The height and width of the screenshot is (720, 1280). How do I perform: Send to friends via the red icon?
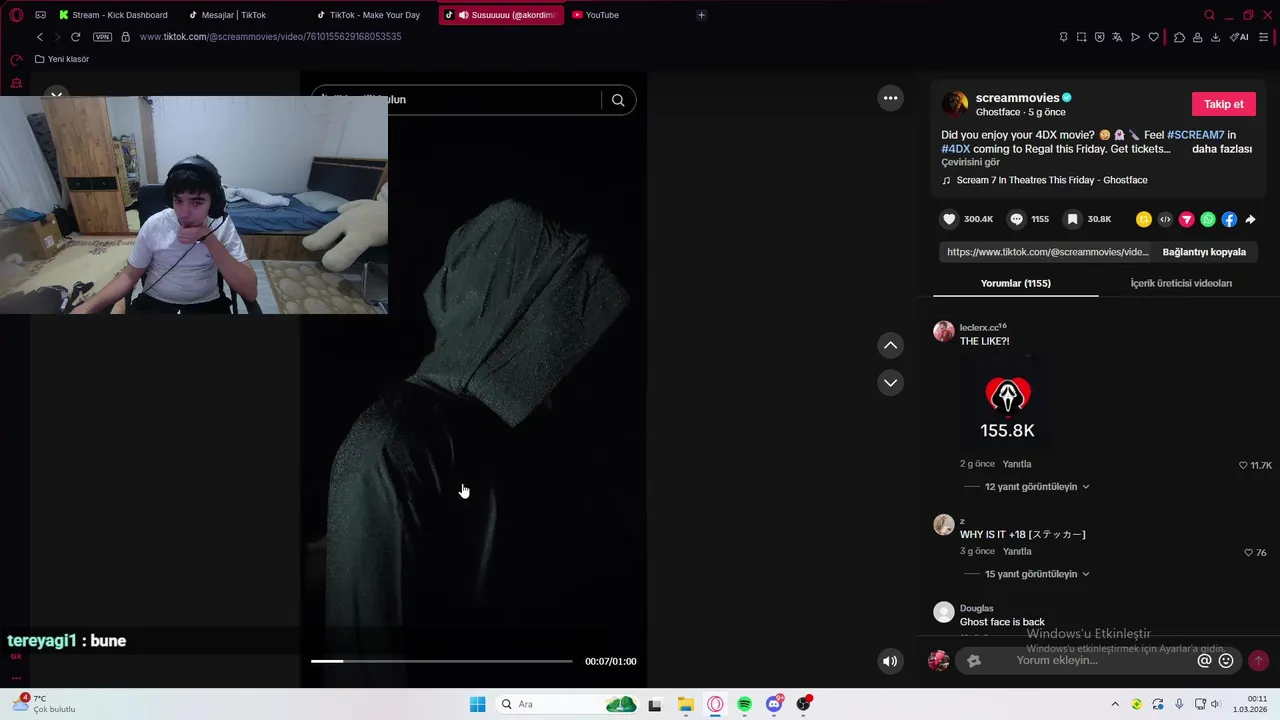[x=1187, y=219]
